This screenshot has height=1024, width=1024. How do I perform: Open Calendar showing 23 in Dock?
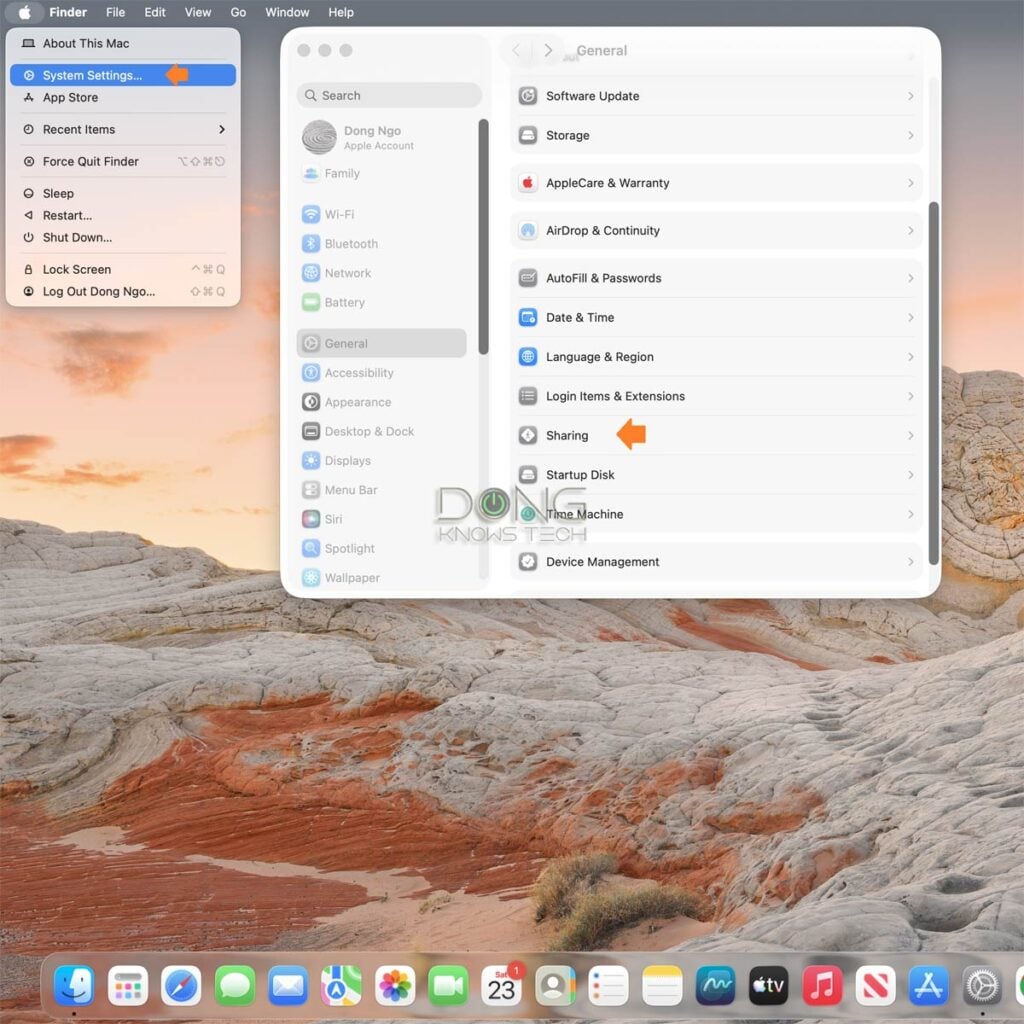[x=502, y=985]
